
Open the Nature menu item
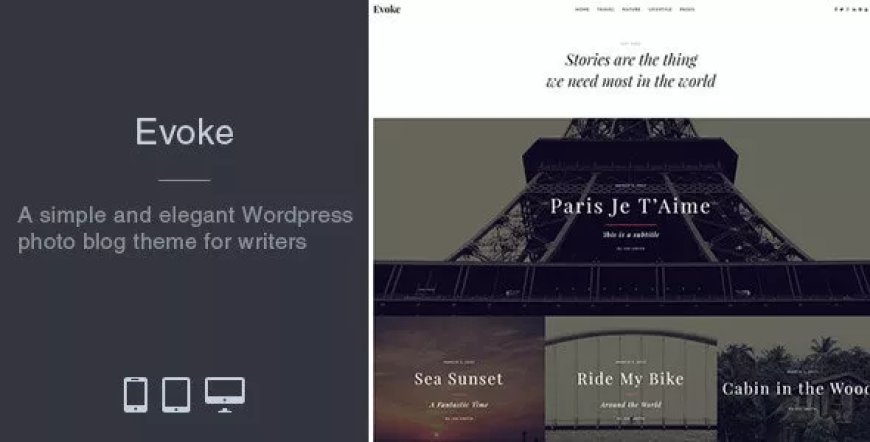point(631,9)
